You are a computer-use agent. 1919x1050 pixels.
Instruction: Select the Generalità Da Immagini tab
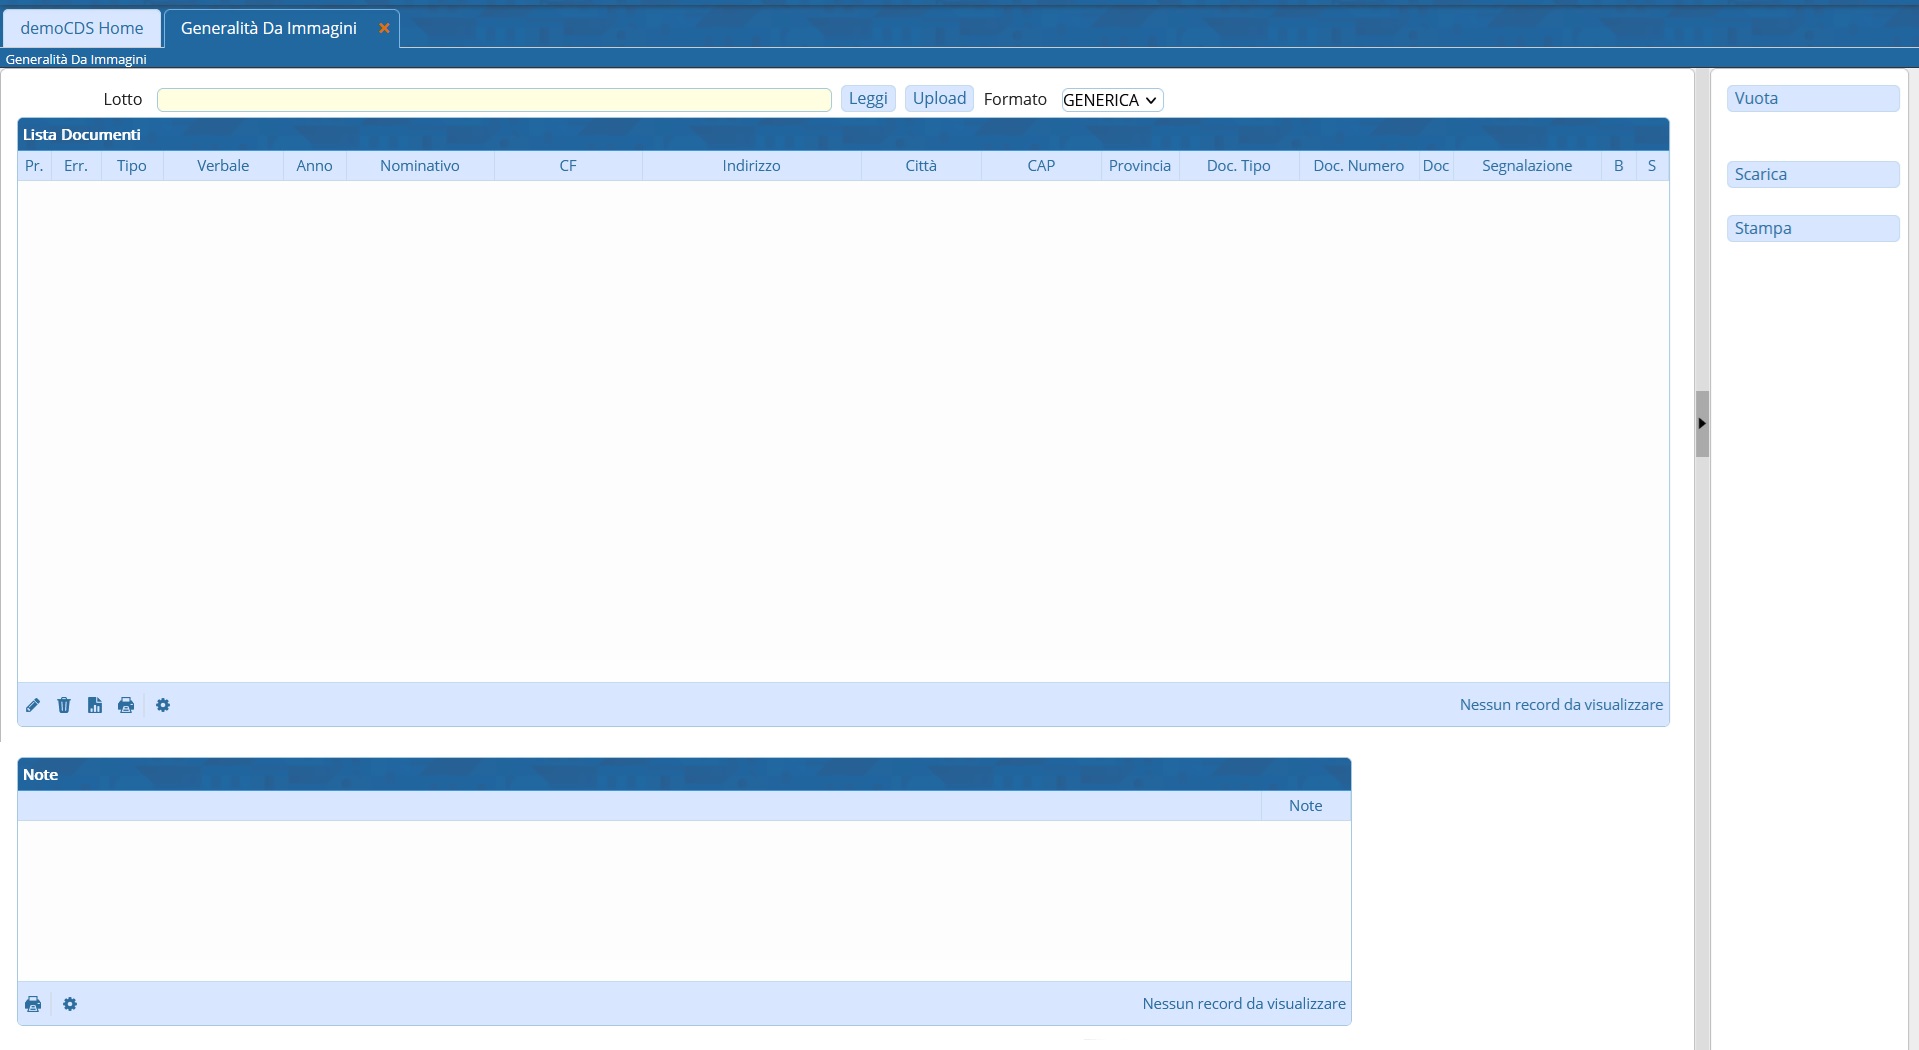tap(268, 28)
